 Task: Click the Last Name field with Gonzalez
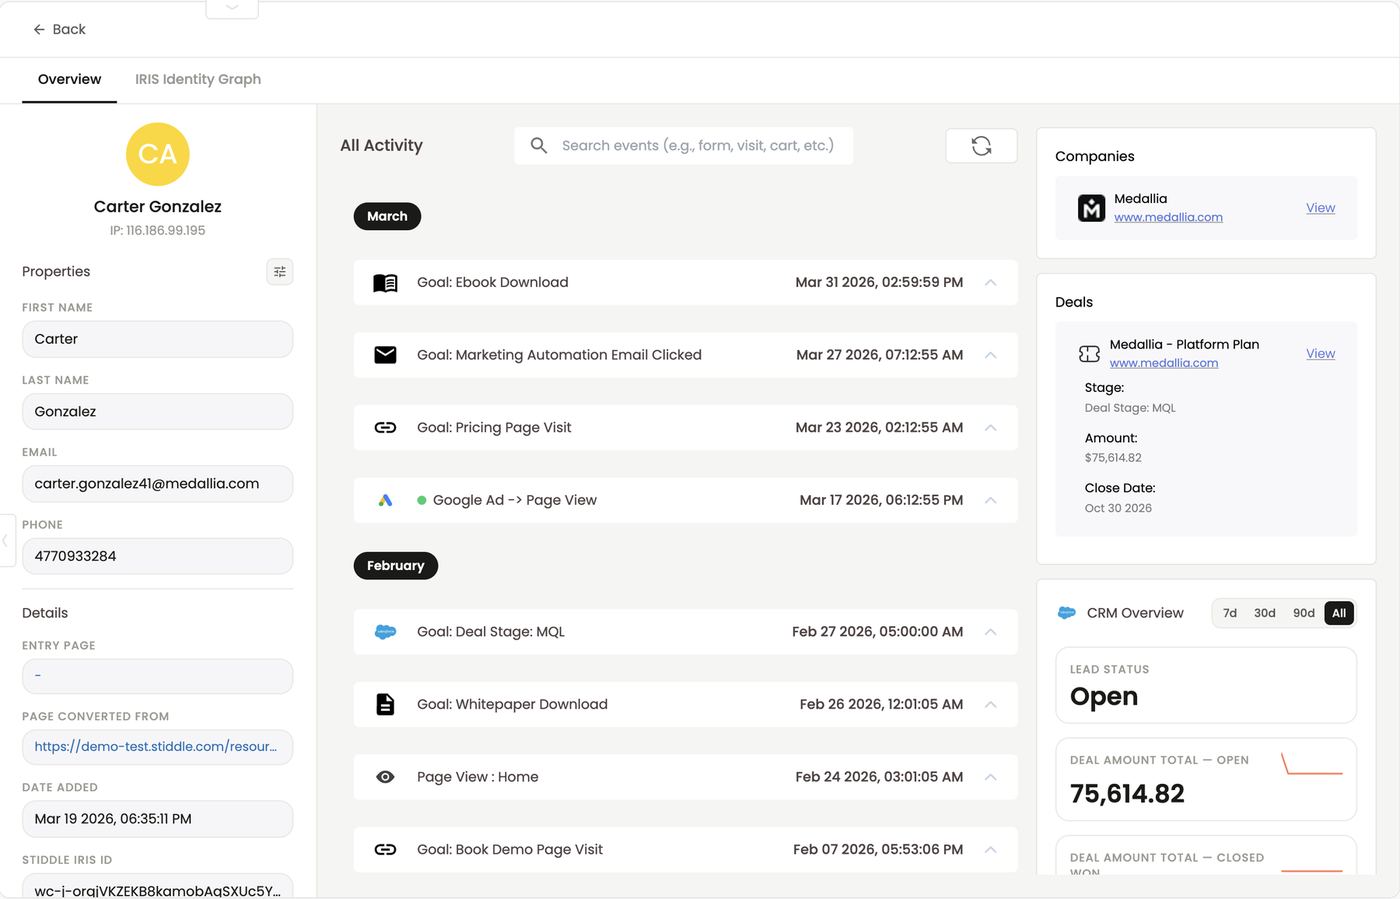click(157, 411)
